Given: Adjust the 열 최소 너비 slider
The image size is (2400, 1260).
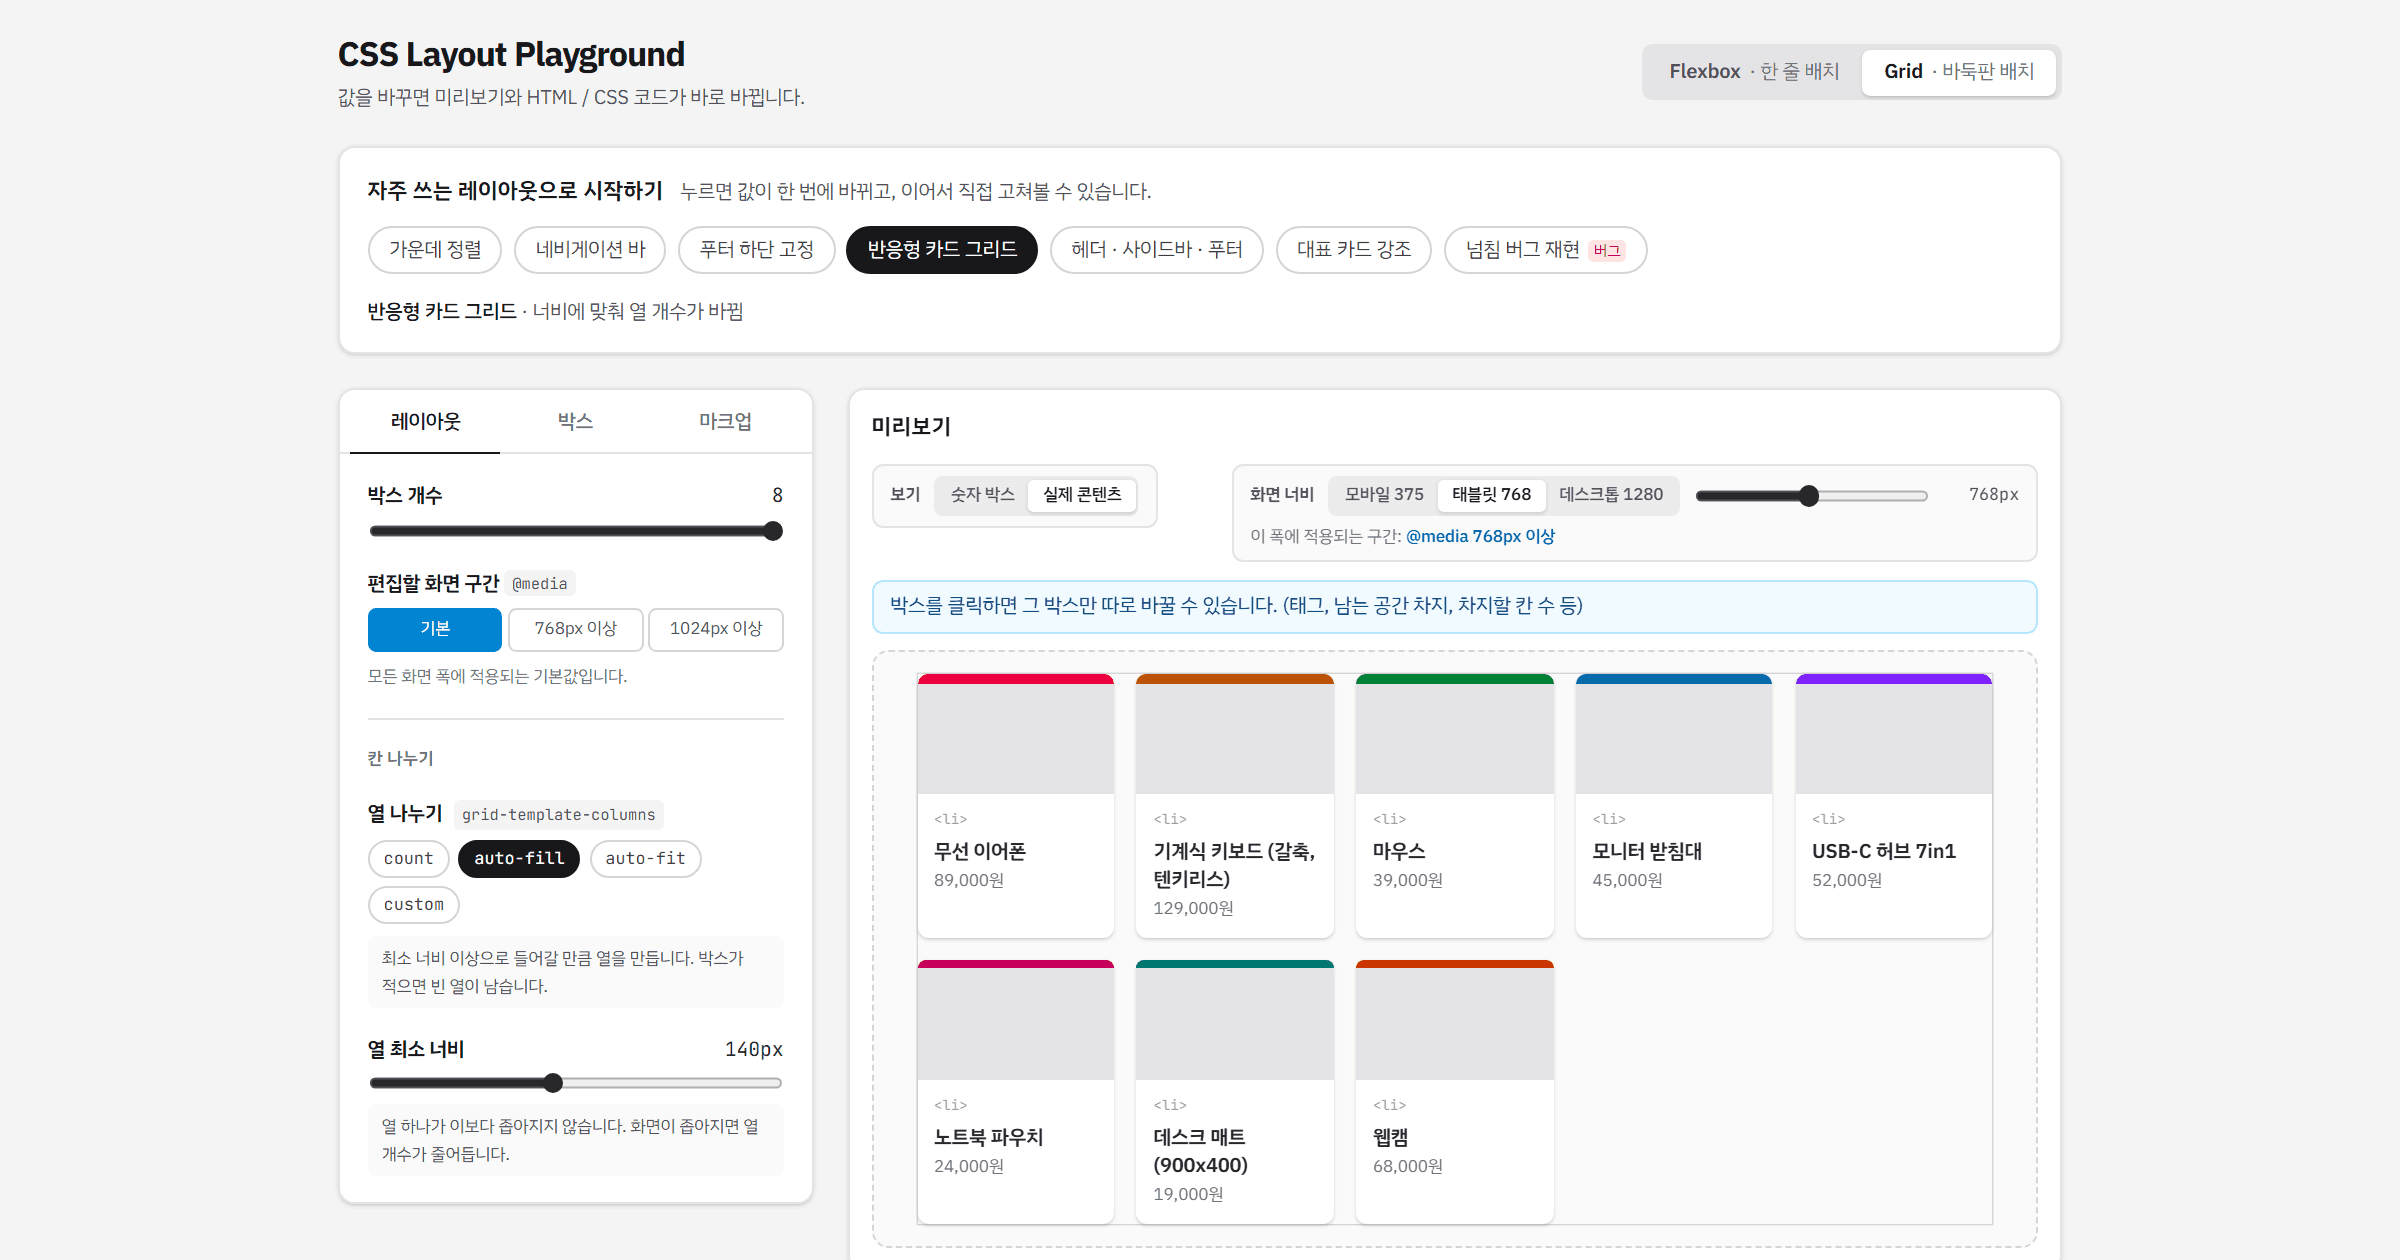Looking at the screenshot, I should coord(576,1083).
